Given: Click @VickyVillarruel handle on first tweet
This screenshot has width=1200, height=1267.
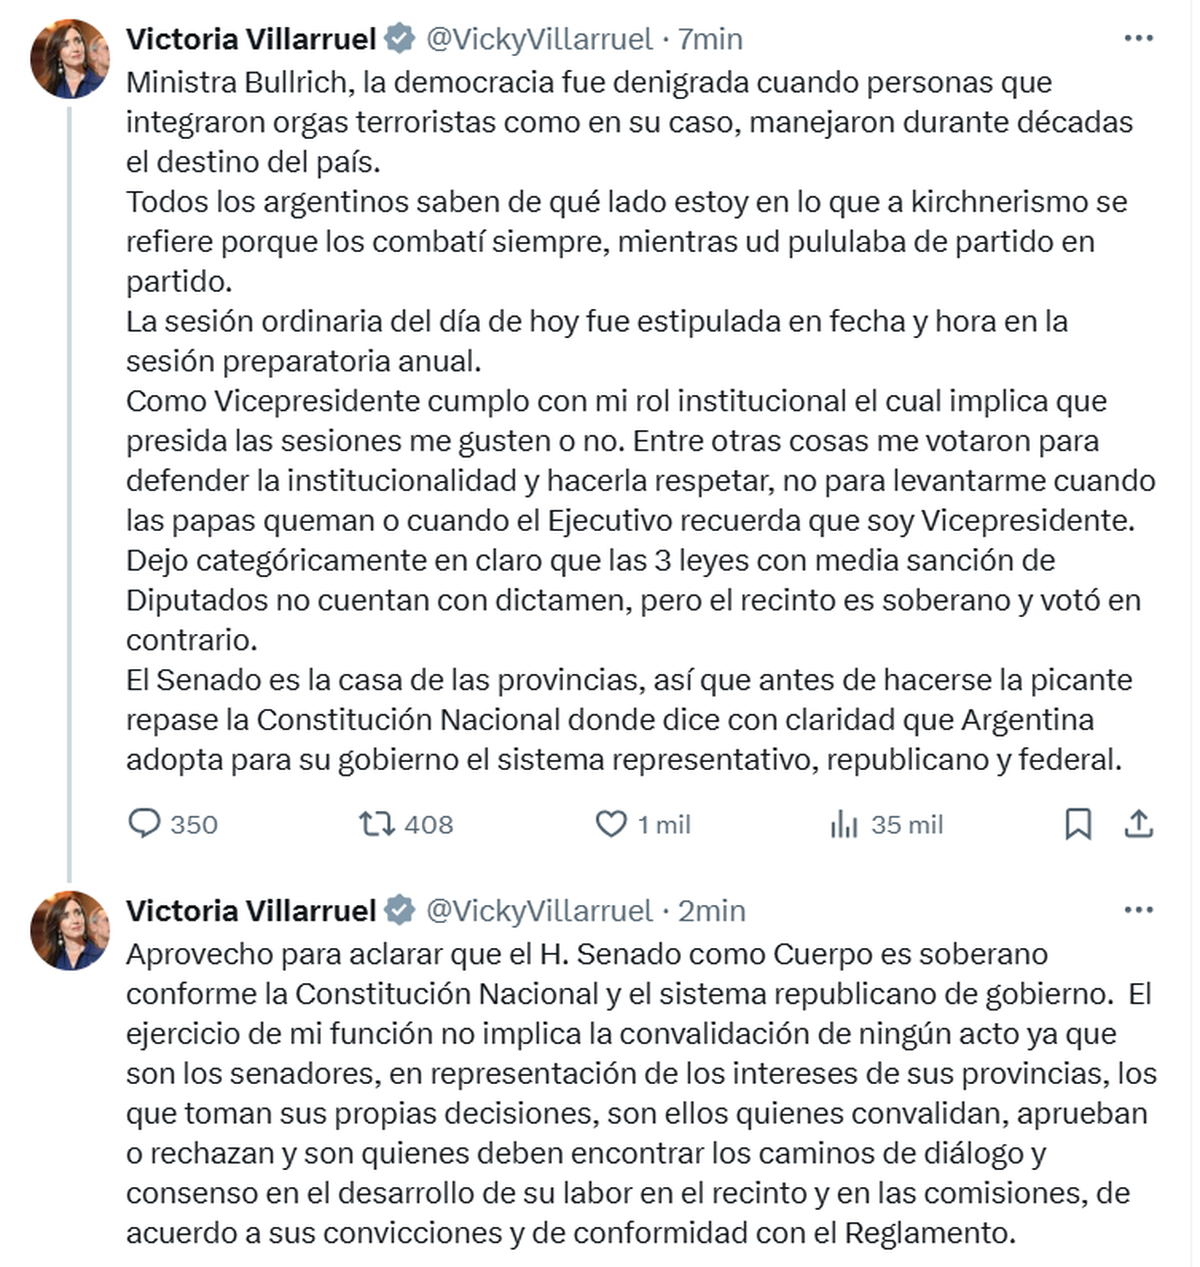Looking at the screenshot, I should (x=539, y=39).
